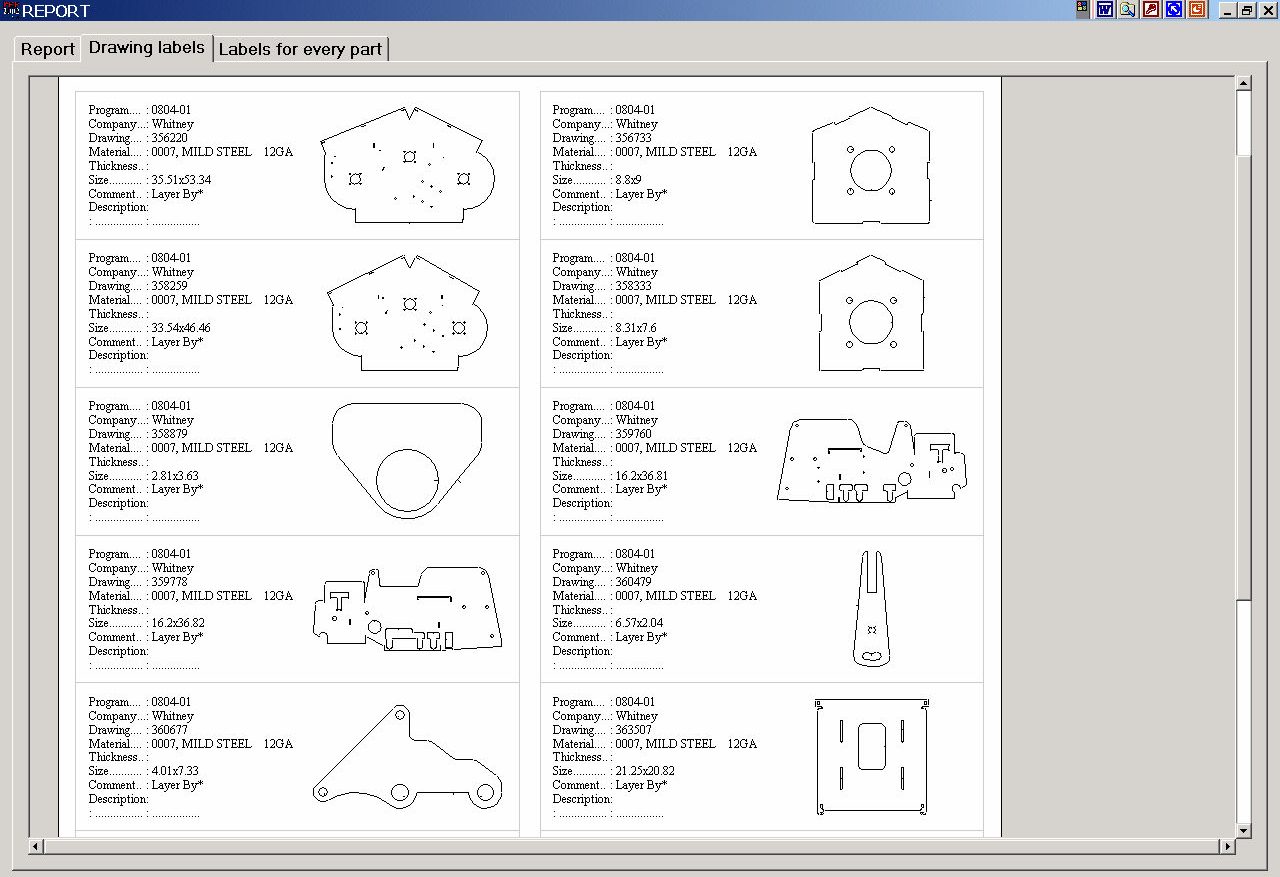Click the slotted arm thumbnail for drawing 360479
The height and width of the screenshot is (877, 1280).
(871, 608)
